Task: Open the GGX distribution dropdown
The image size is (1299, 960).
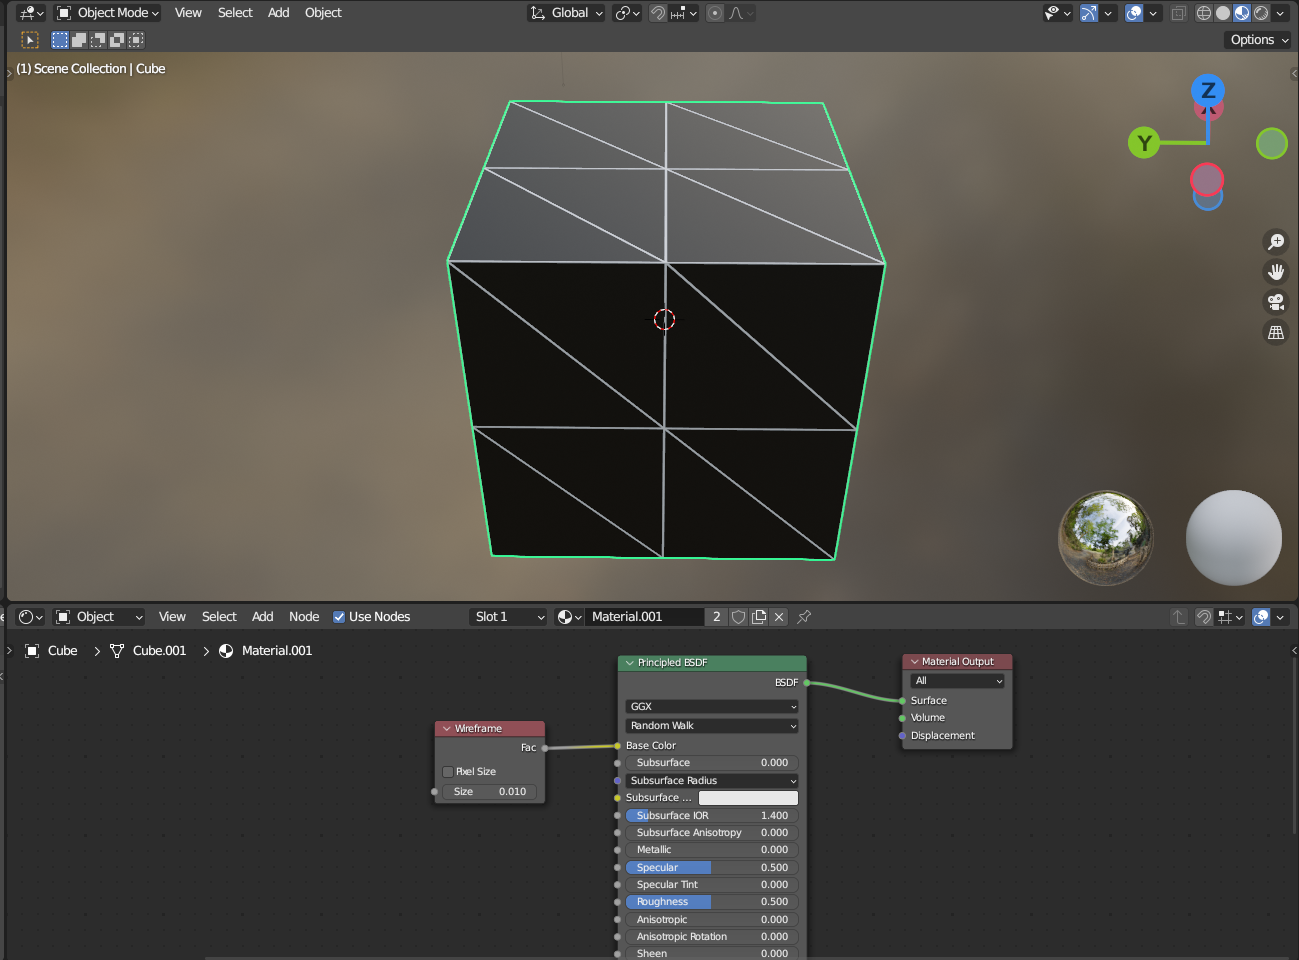Action: point(712,706)
